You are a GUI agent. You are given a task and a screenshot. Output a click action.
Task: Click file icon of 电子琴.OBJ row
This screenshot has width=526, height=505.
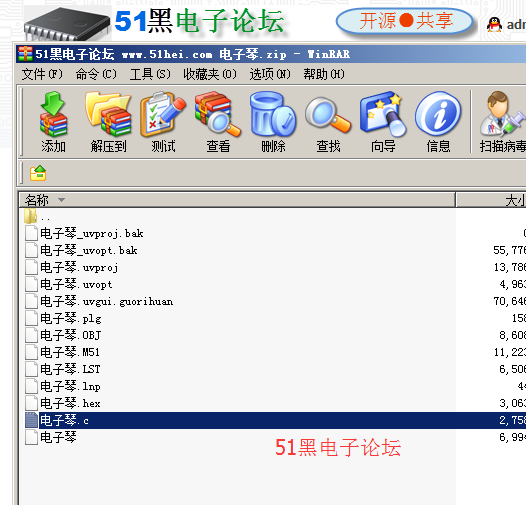point(32,335)
